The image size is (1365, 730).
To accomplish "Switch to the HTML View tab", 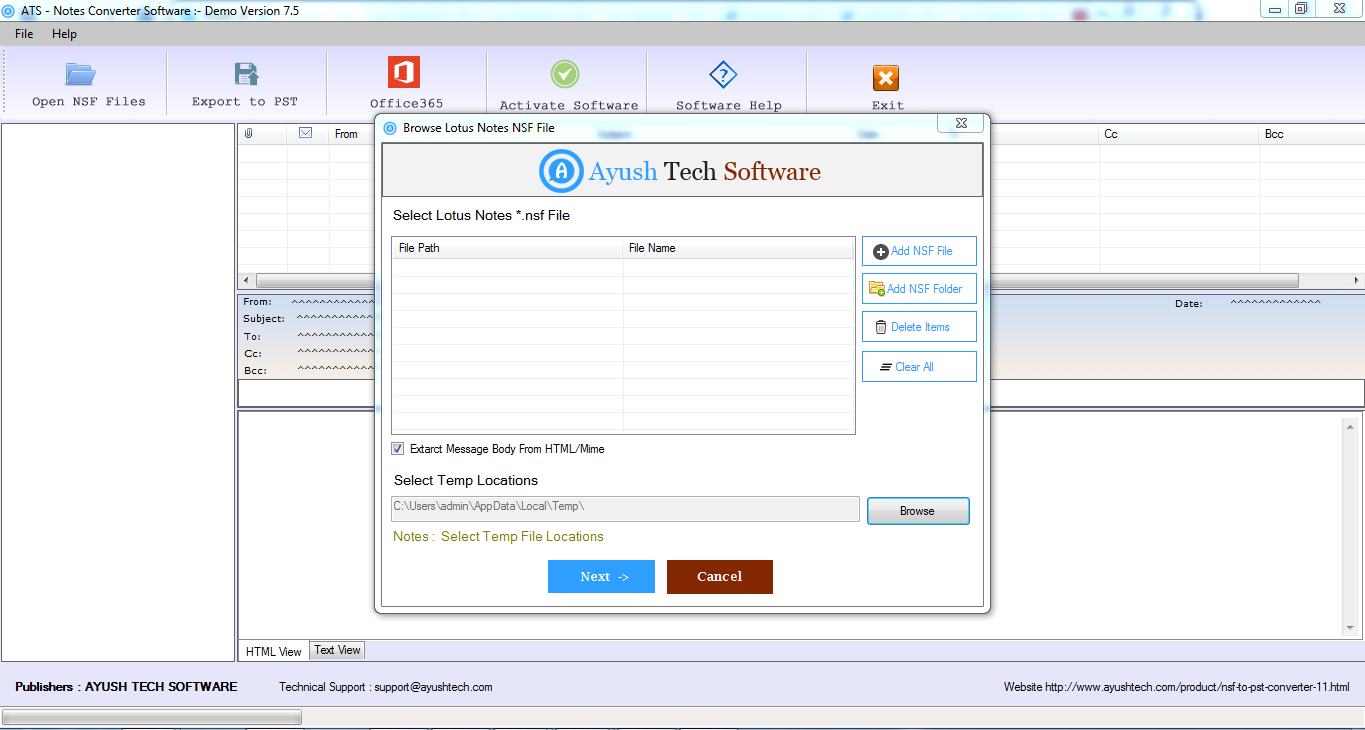I will [x=274, y=651].
